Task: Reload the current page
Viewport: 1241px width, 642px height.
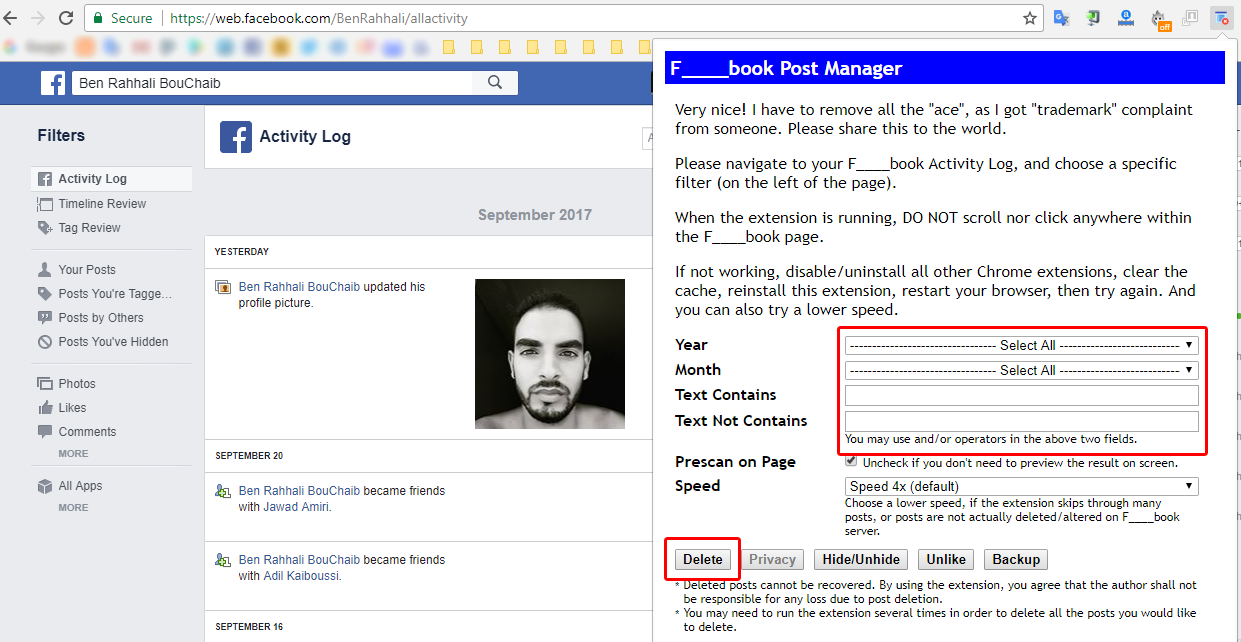Action: (66, 18)
